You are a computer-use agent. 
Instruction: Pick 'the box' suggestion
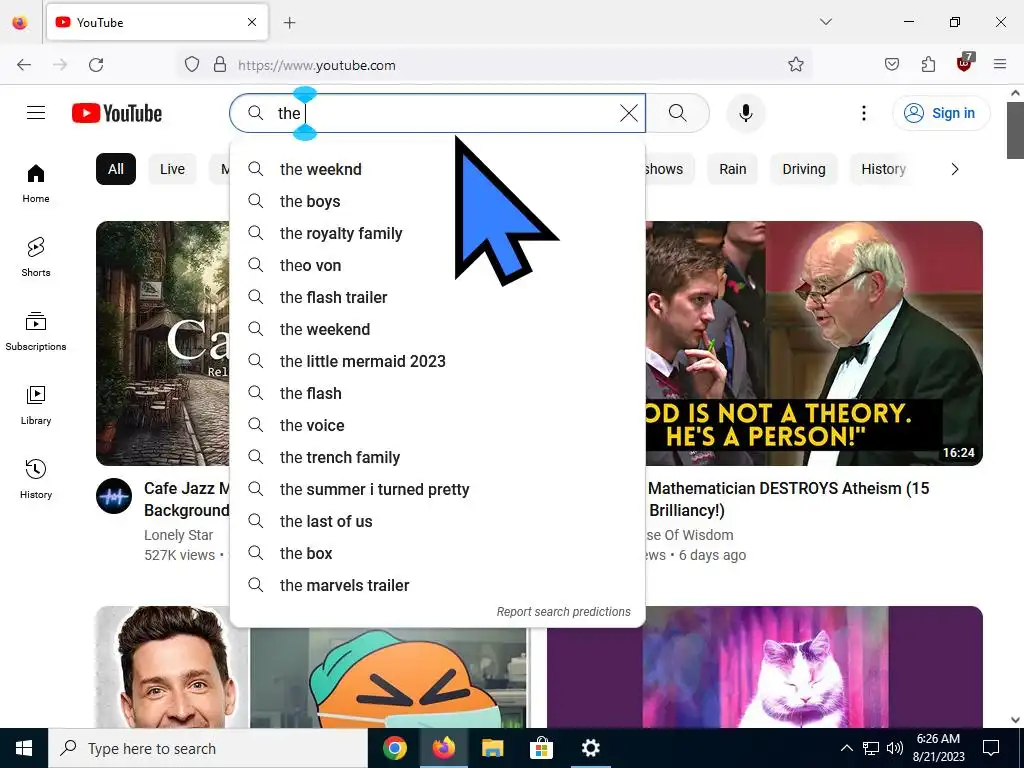pos(438,553)
